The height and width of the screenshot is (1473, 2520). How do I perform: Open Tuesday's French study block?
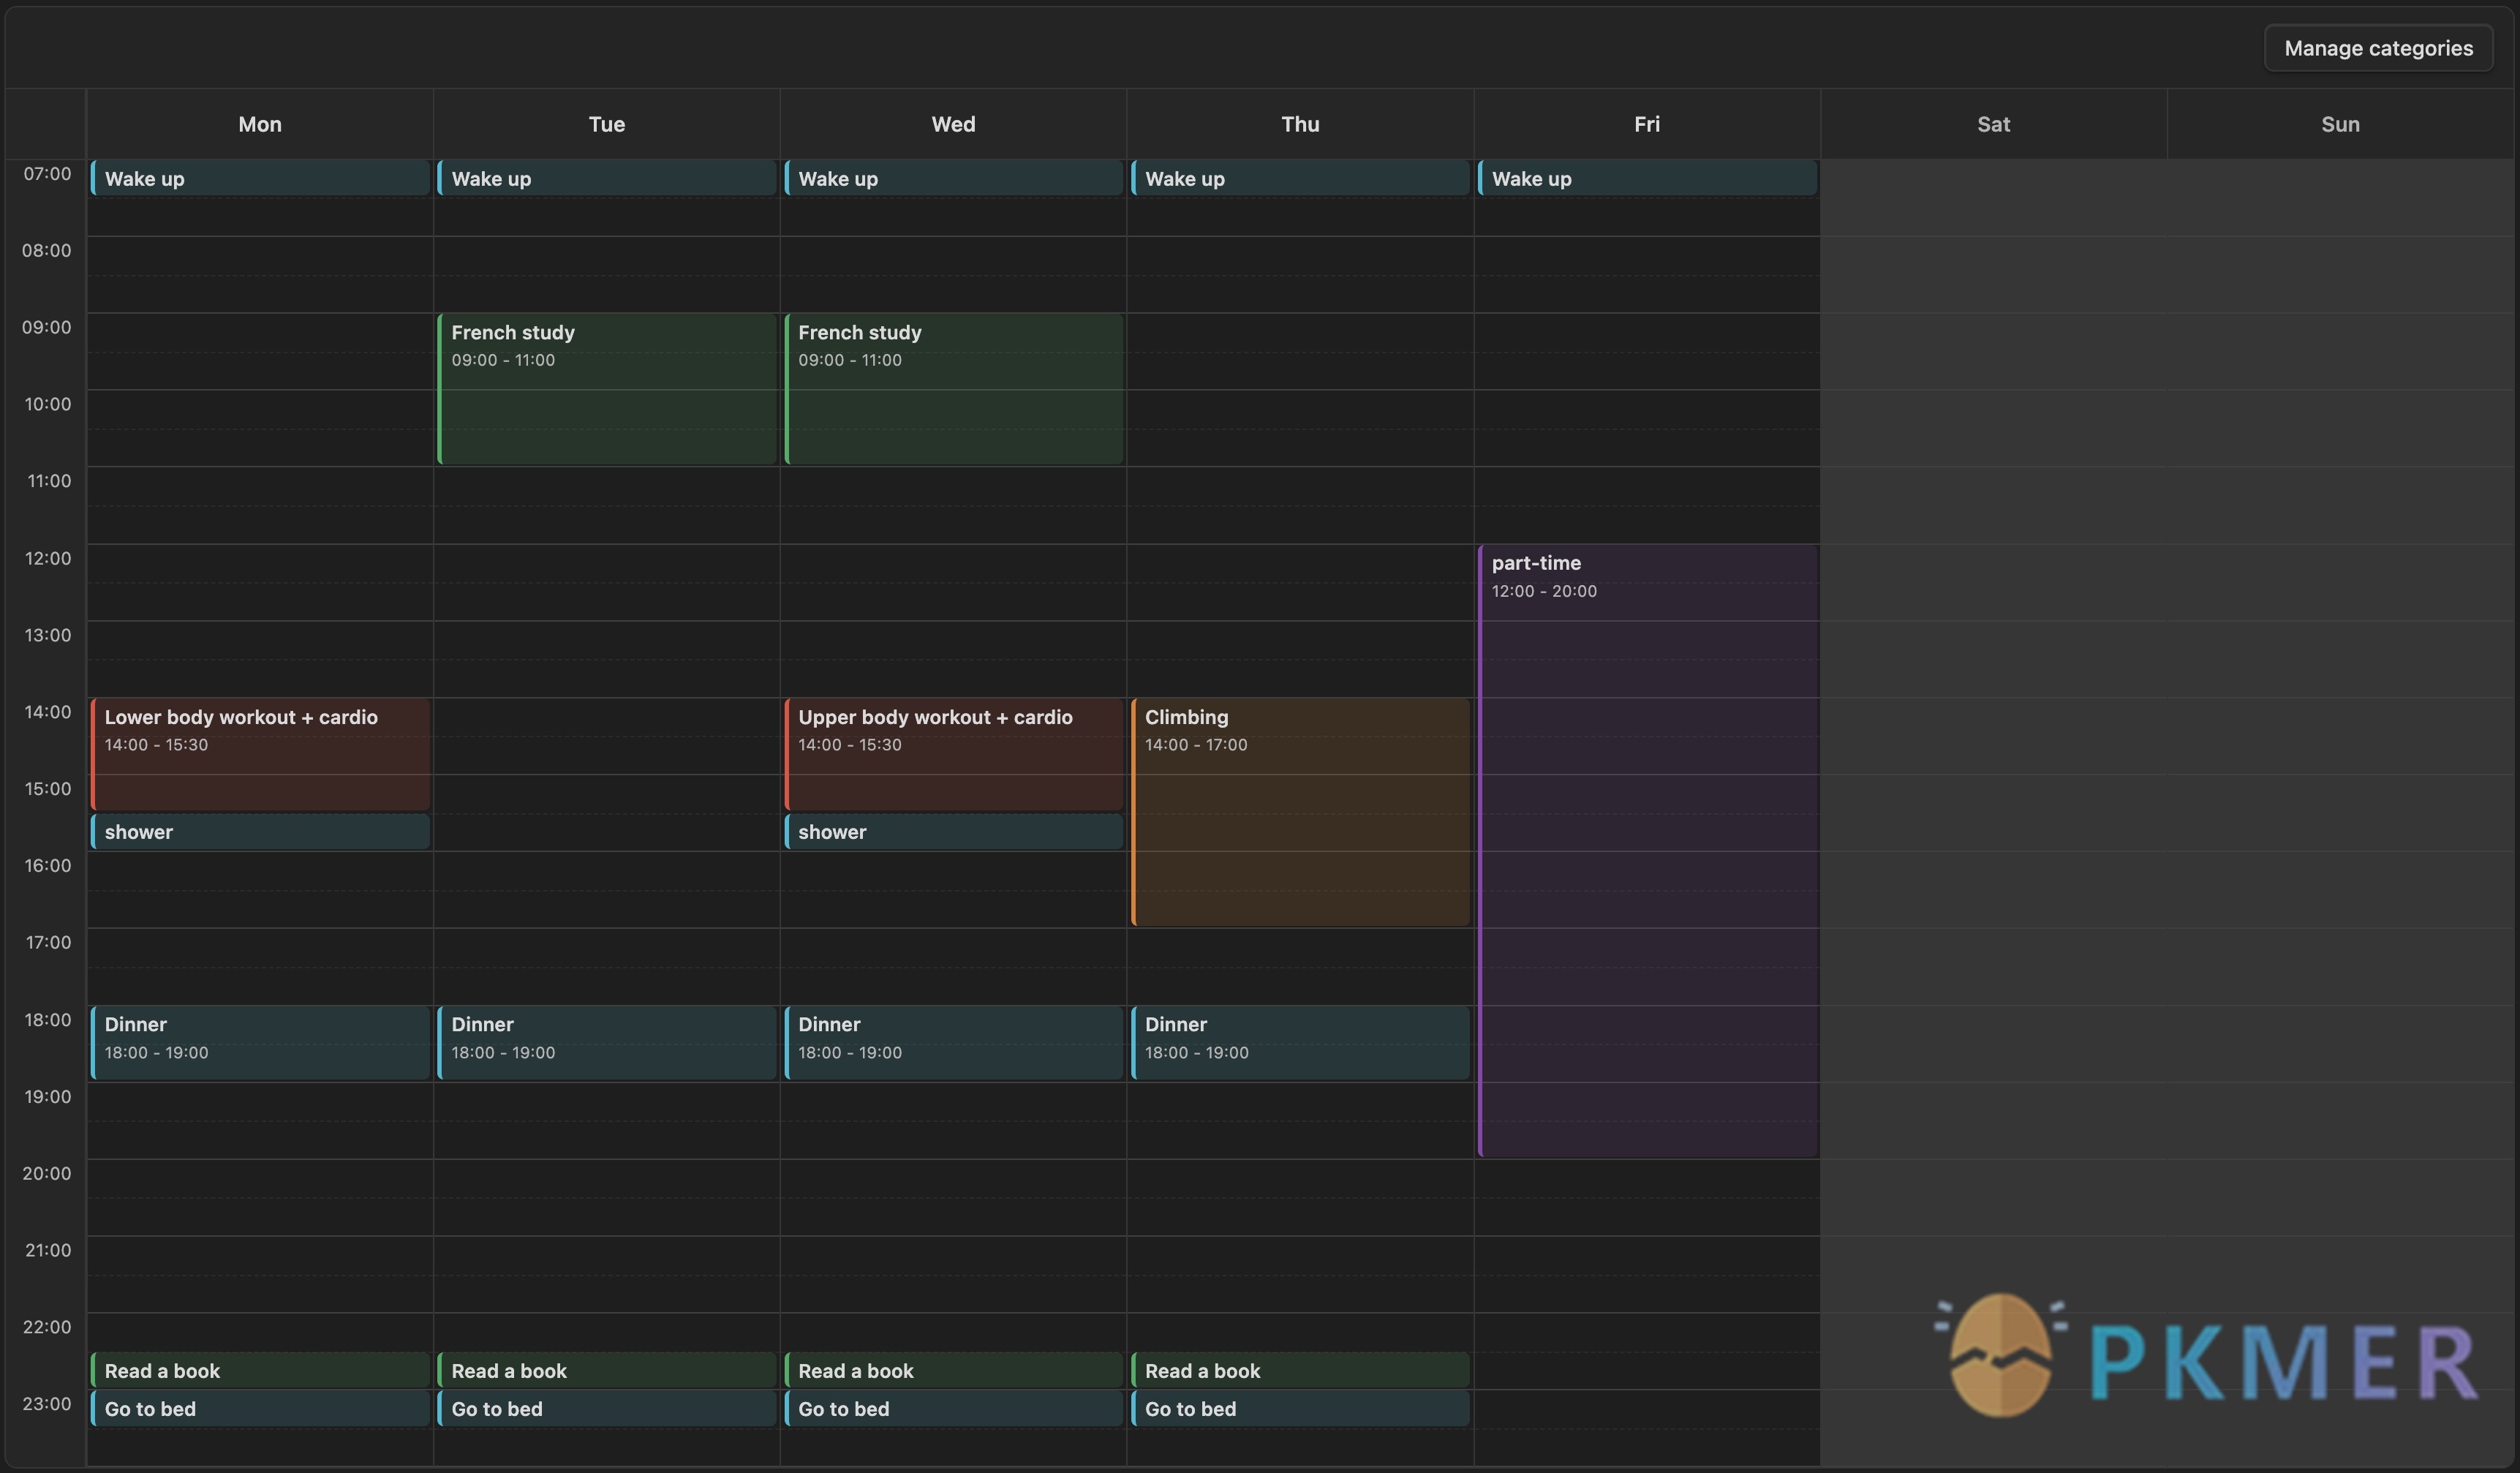pos(607,389)
